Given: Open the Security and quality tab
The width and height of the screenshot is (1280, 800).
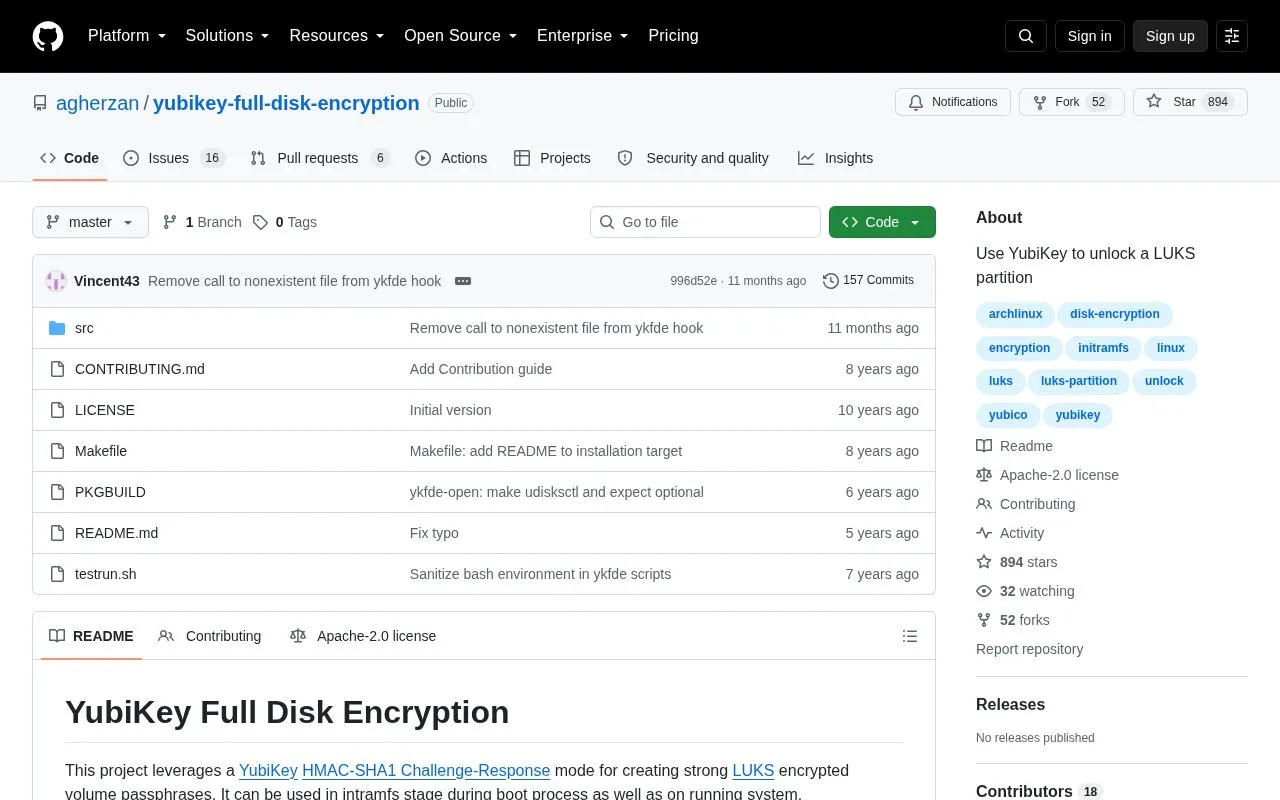Looking at the screenshot, I should click(x=693, y=158).
